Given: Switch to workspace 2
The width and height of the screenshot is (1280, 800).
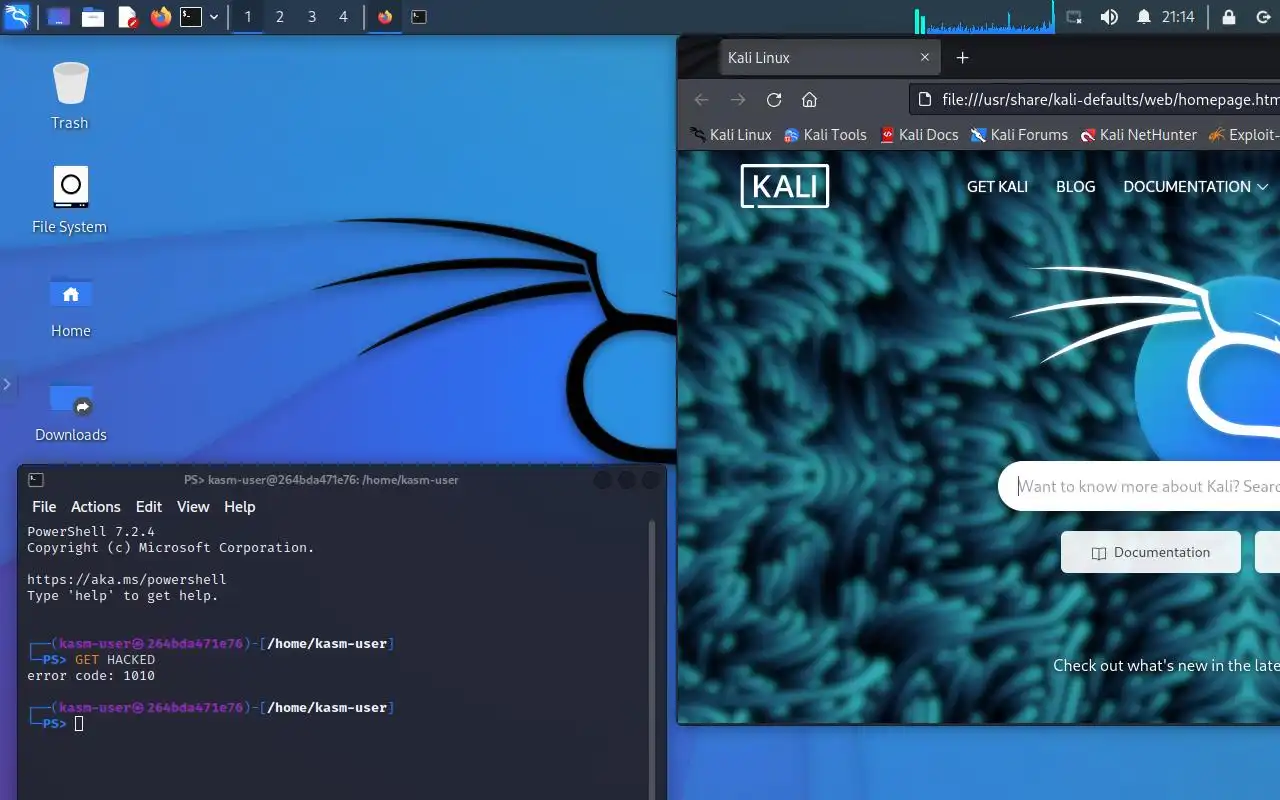Looking at the screenshot, I should pyautogui.click(x=280, y=17).
